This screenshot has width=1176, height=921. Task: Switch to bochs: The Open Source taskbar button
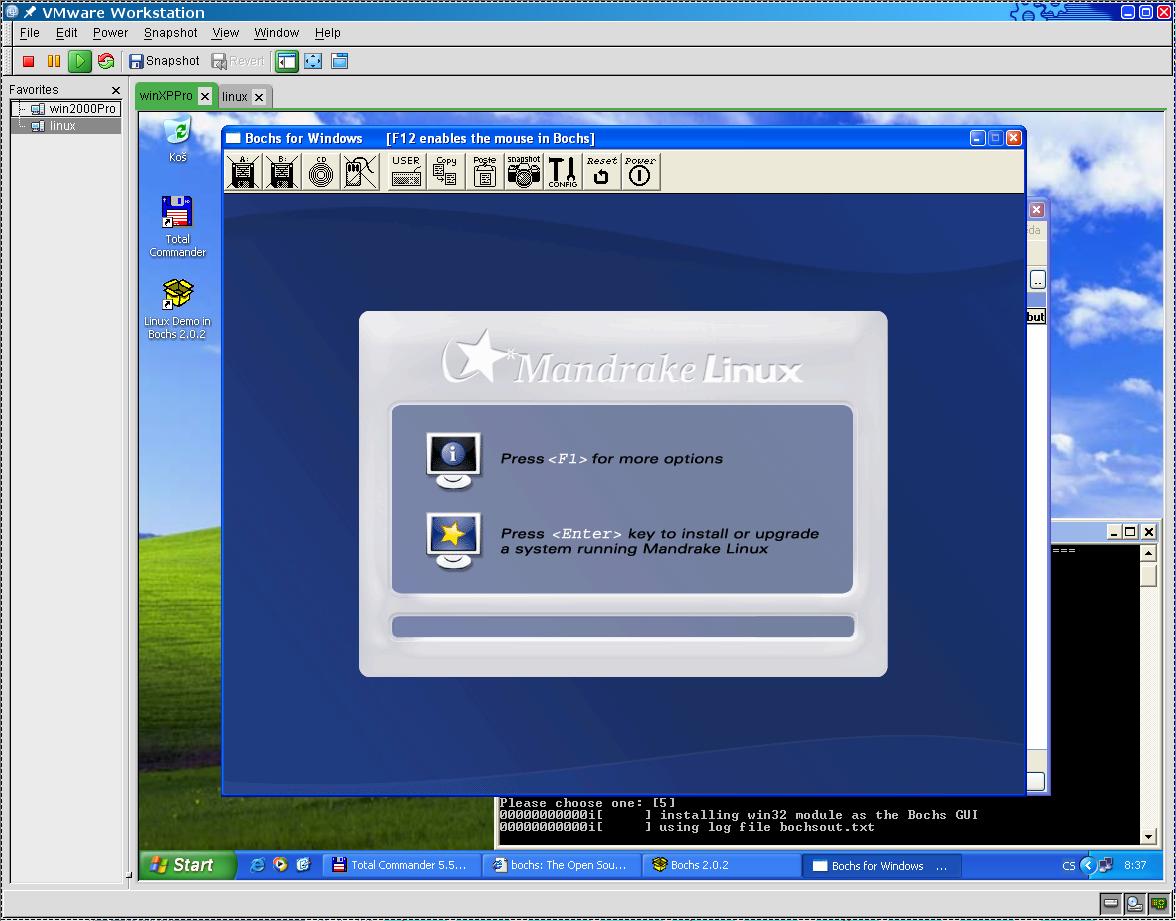coord(561,866)
